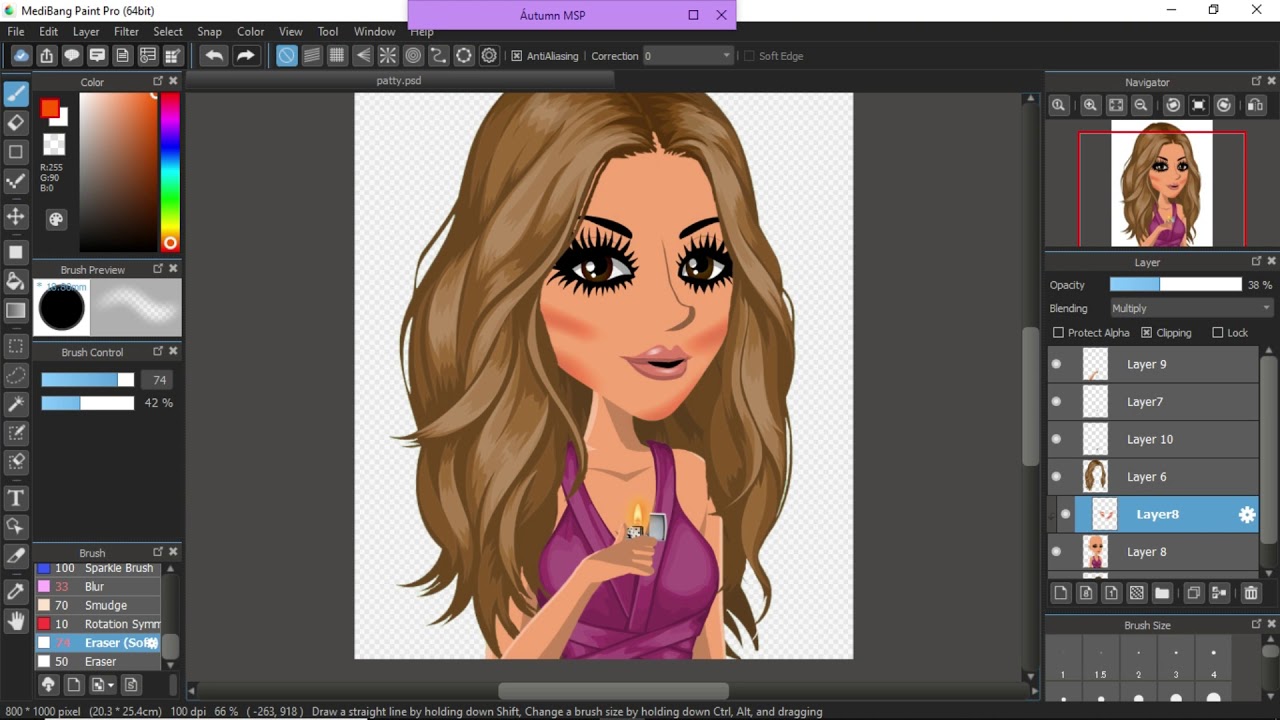Add a new 8-bit layer
This screenshot has height=720, width=1280.
[x=1086, y=593]
